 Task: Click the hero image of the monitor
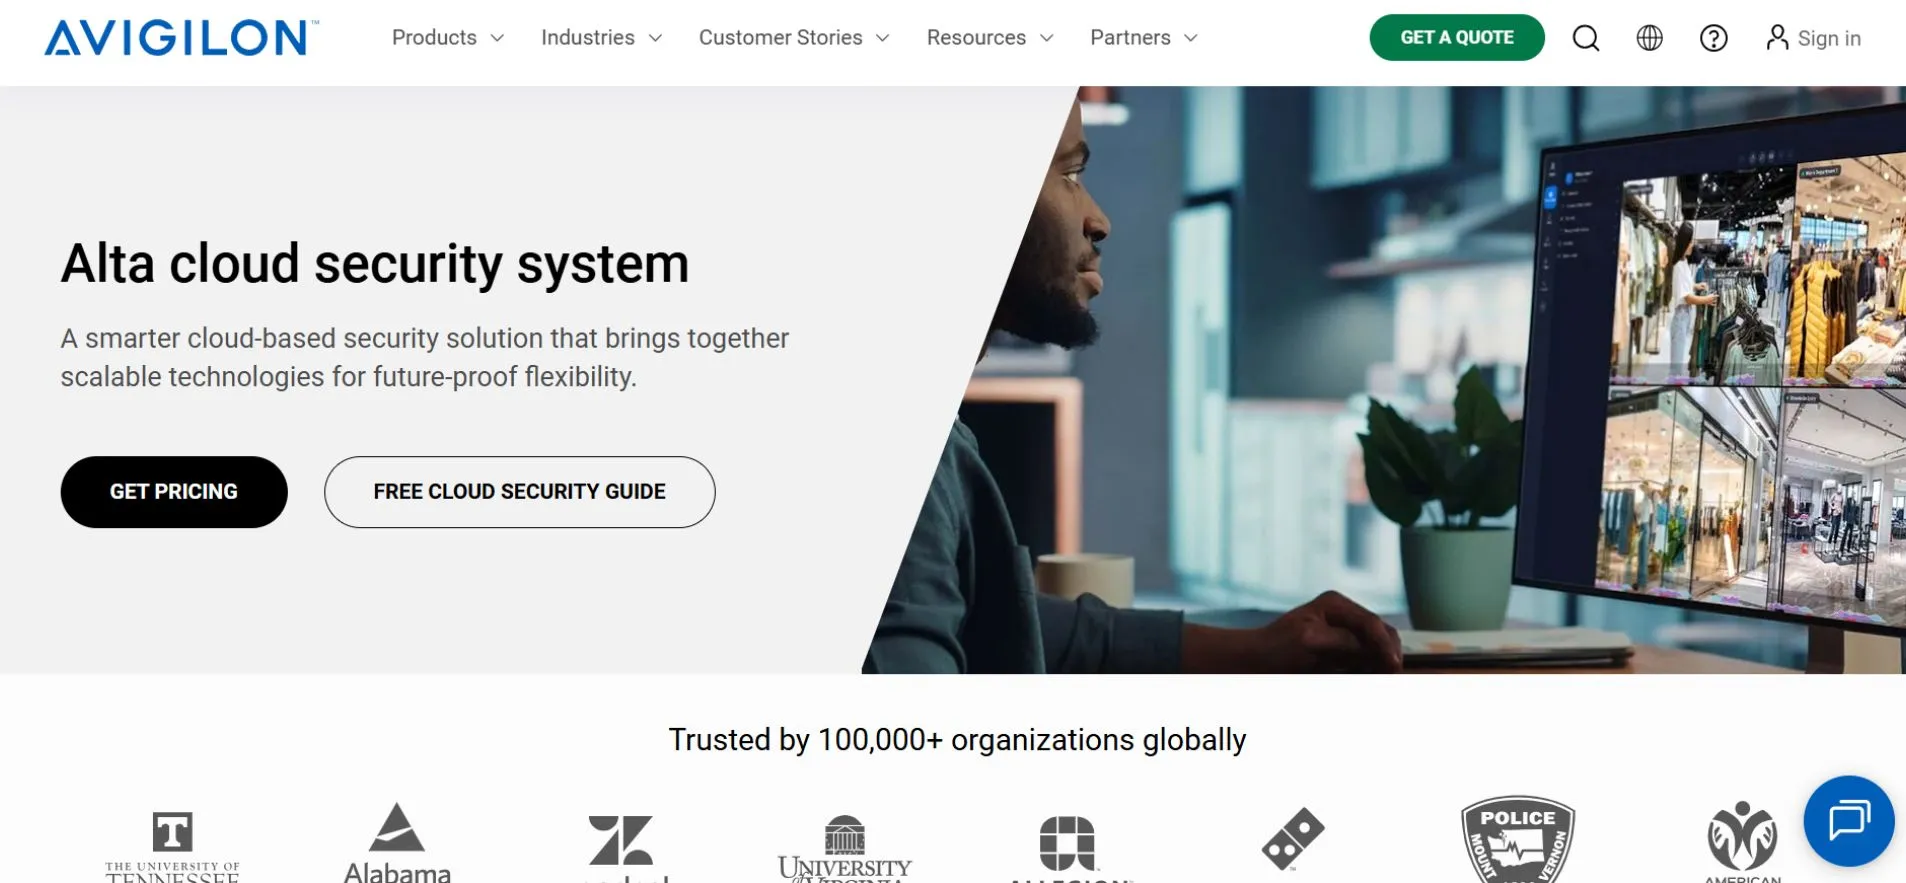[1384, 380]
